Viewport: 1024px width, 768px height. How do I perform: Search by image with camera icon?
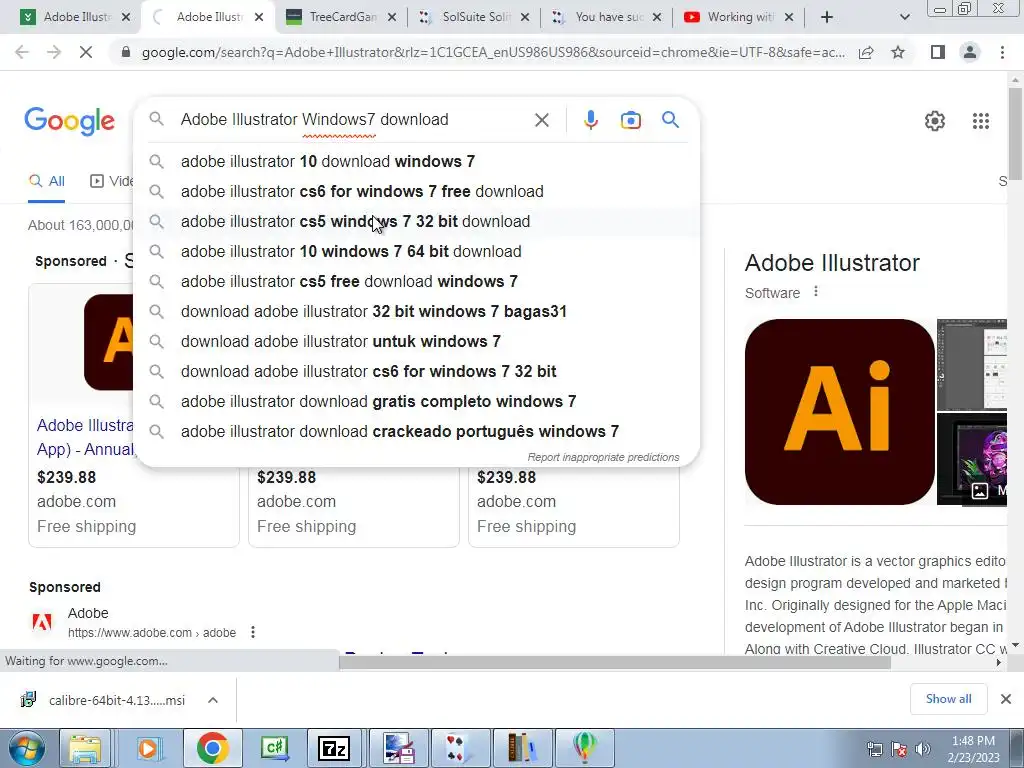630,120
